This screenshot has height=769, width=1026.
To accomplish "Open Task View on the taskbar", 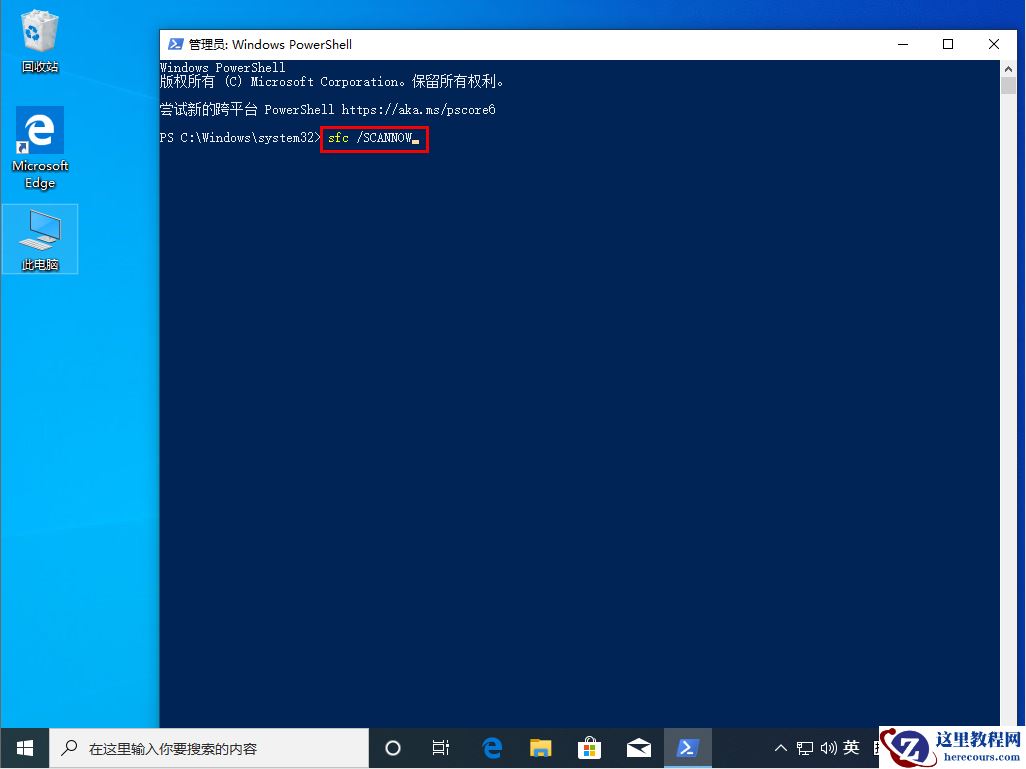I will pos(441,747).
